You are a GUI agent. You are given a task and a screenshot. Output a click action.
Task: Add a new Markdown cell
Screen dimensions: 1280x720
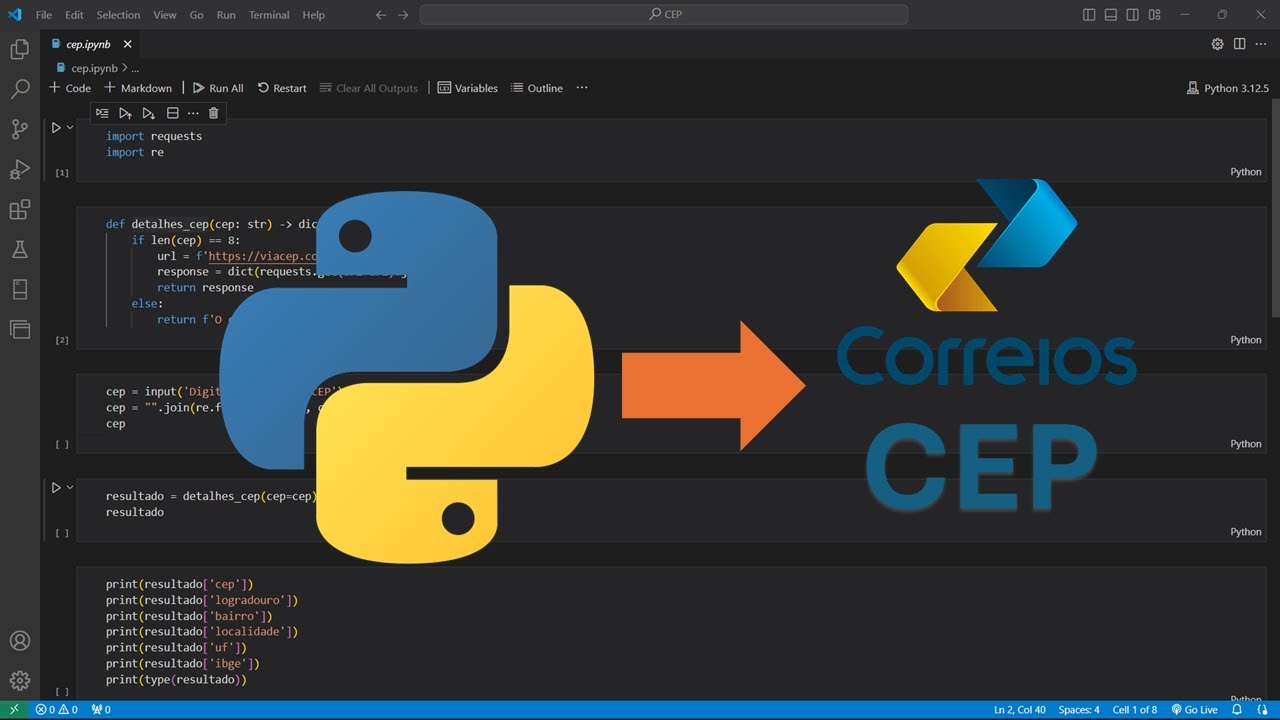pos(138,88)
